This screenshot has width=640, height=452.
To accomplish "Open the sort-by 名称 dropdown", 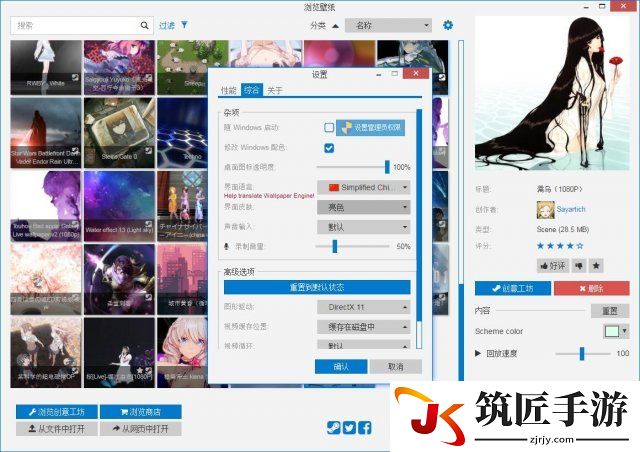I will pos(388,25).
